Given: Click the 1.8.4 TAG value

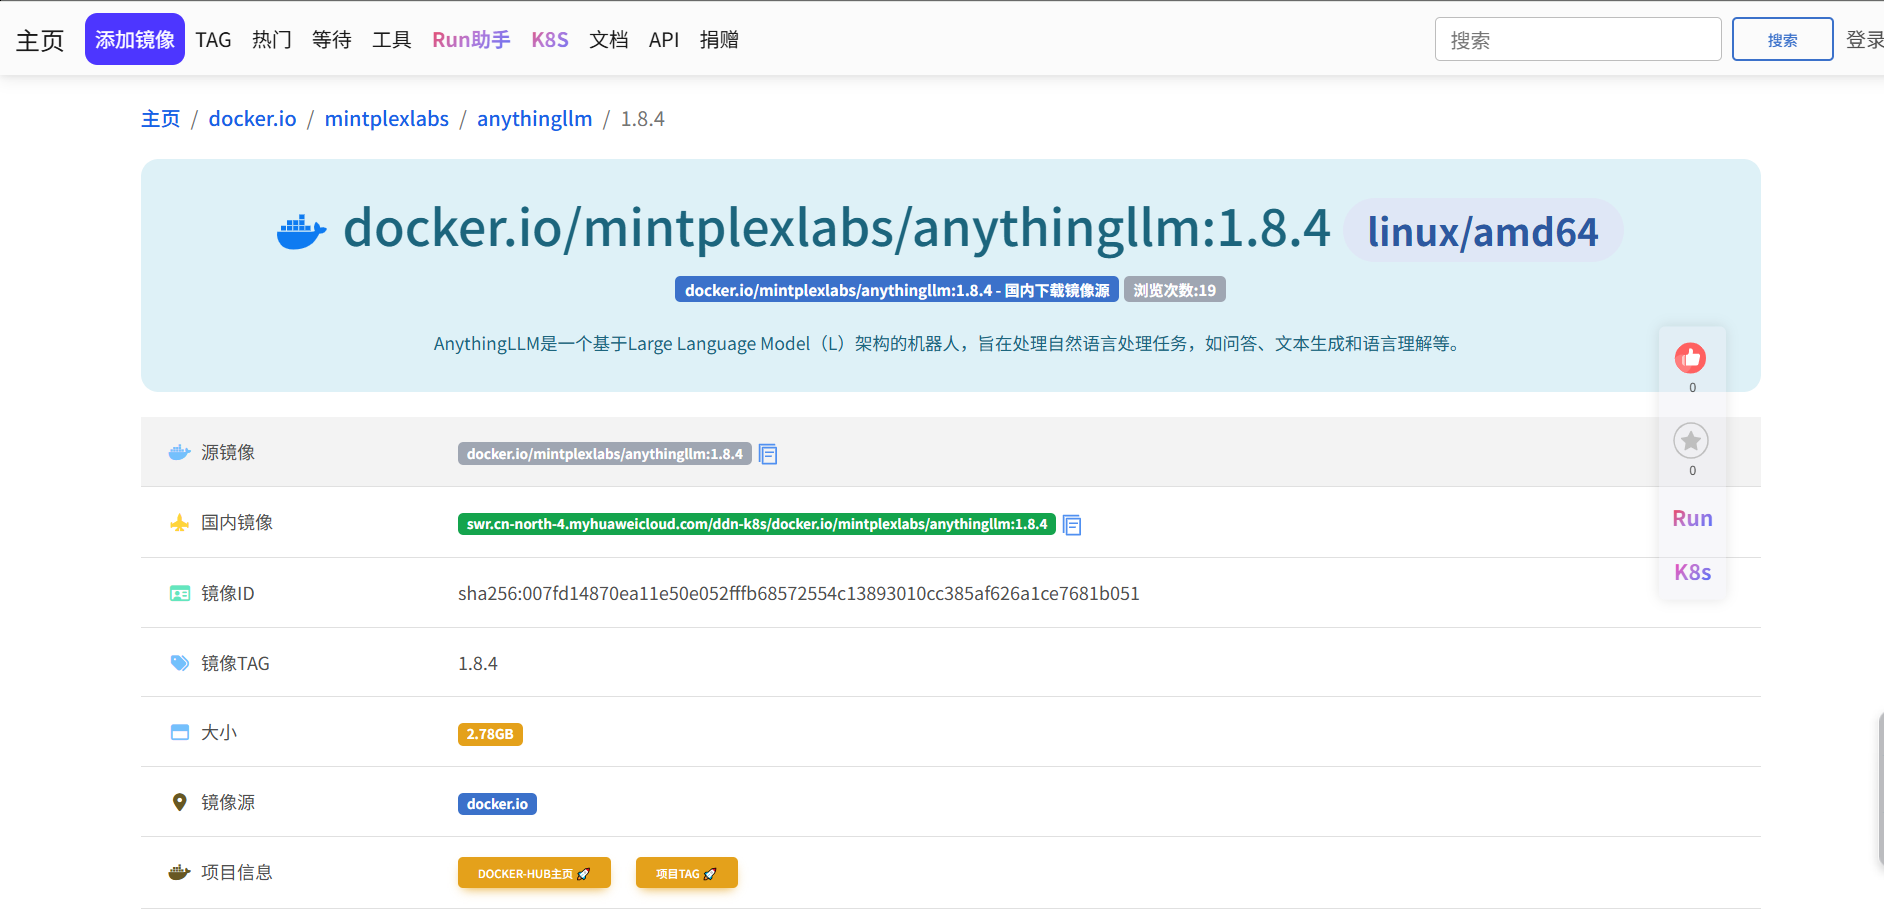Looking at the screenshot, I should 478,664.
